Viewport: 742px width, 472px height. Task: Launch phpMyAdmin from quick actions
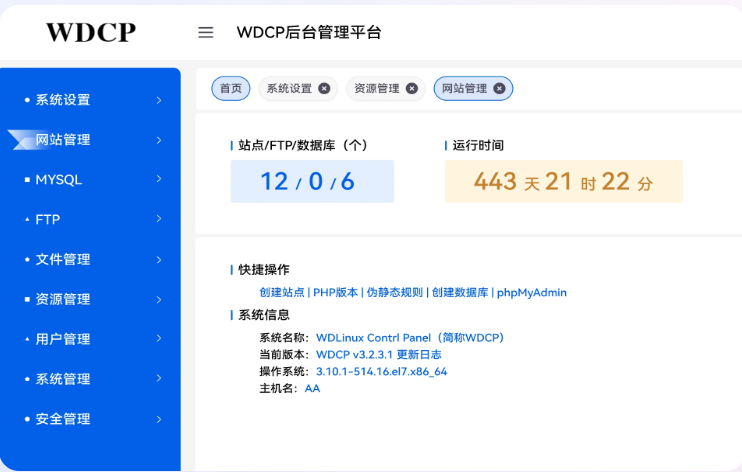(x=532, y=293)
